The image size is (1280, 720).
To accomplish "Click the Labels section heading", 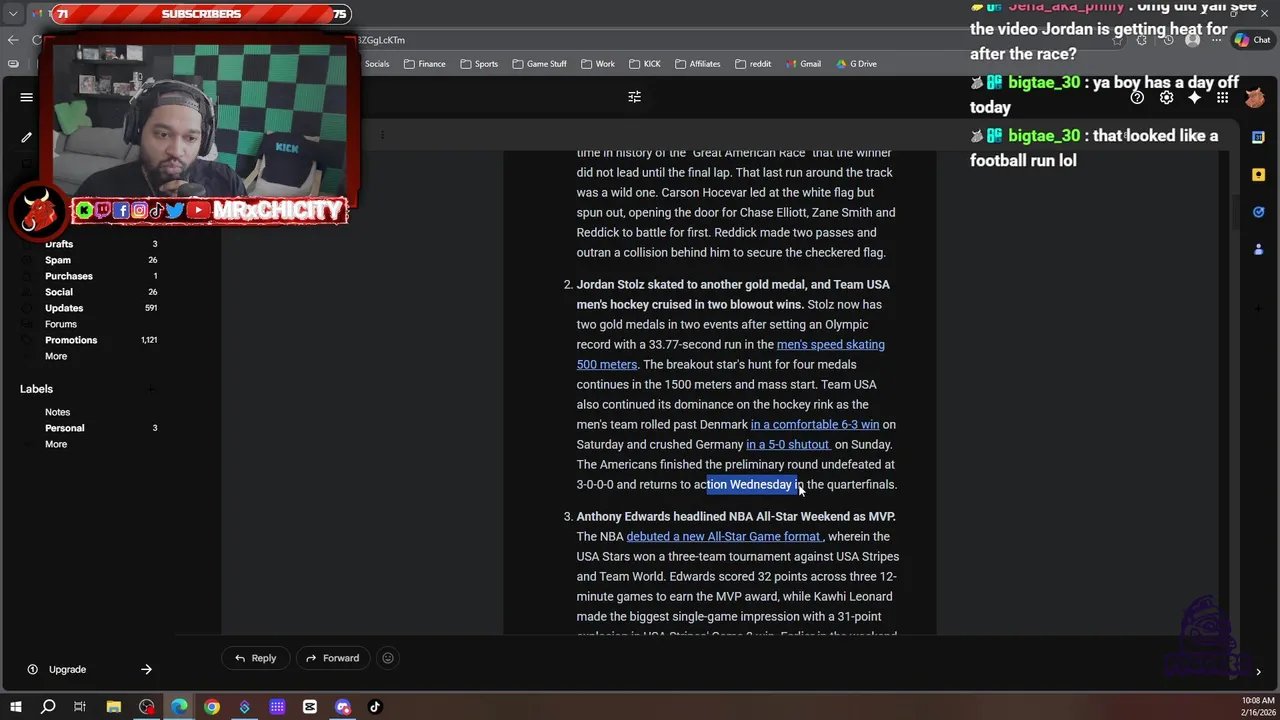I will coord(36,389).
